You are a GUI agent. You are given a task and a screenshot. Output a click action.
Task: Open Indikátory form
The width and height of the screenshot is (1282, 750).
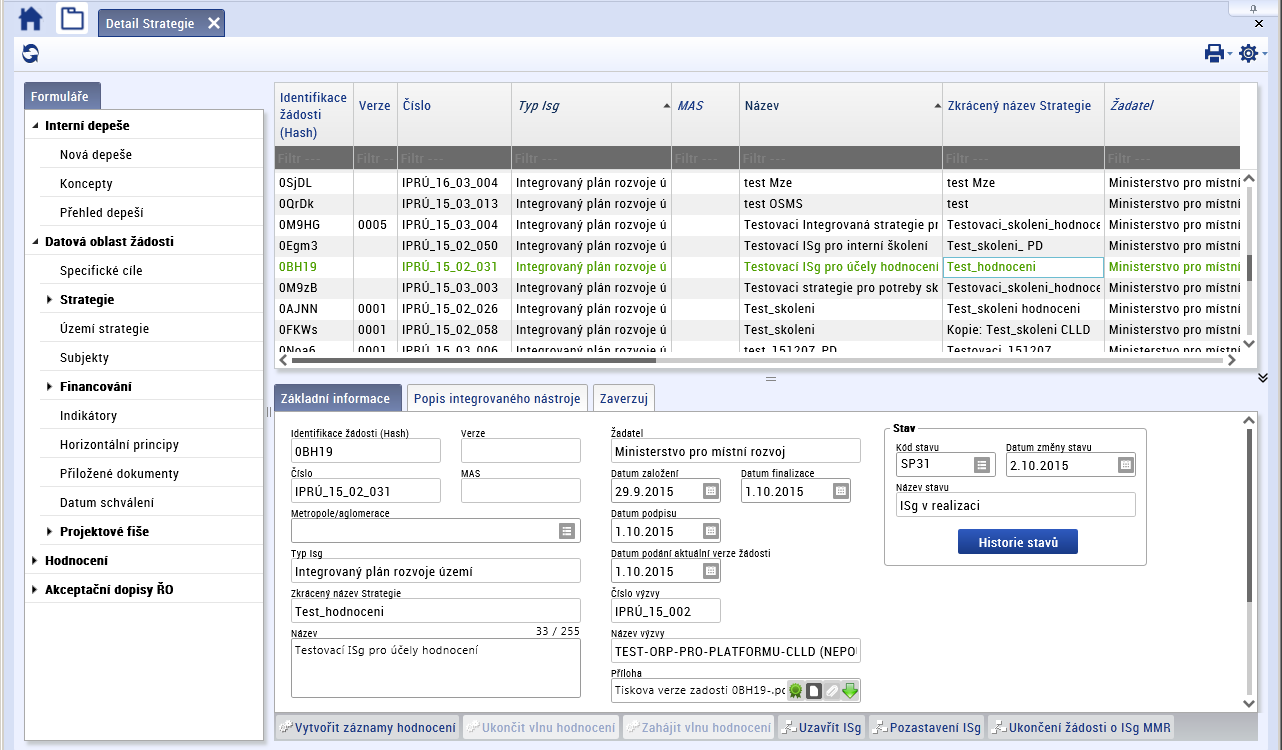[88, 416]
